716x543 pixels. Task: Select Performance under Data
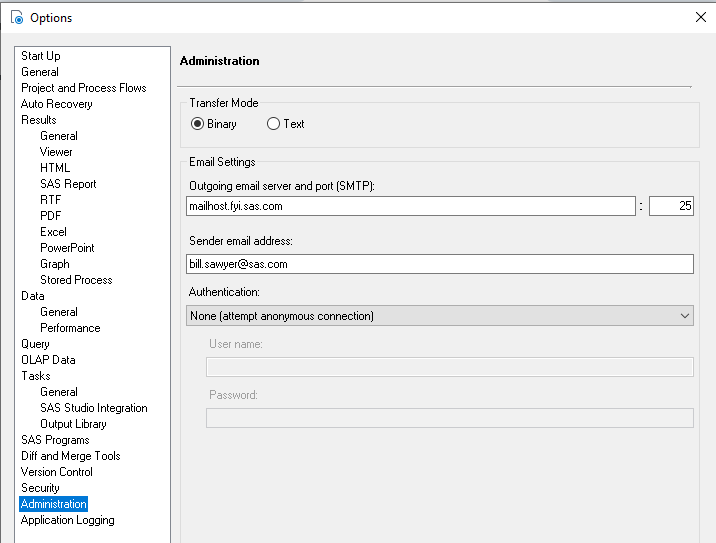click(x=70, y=328)
